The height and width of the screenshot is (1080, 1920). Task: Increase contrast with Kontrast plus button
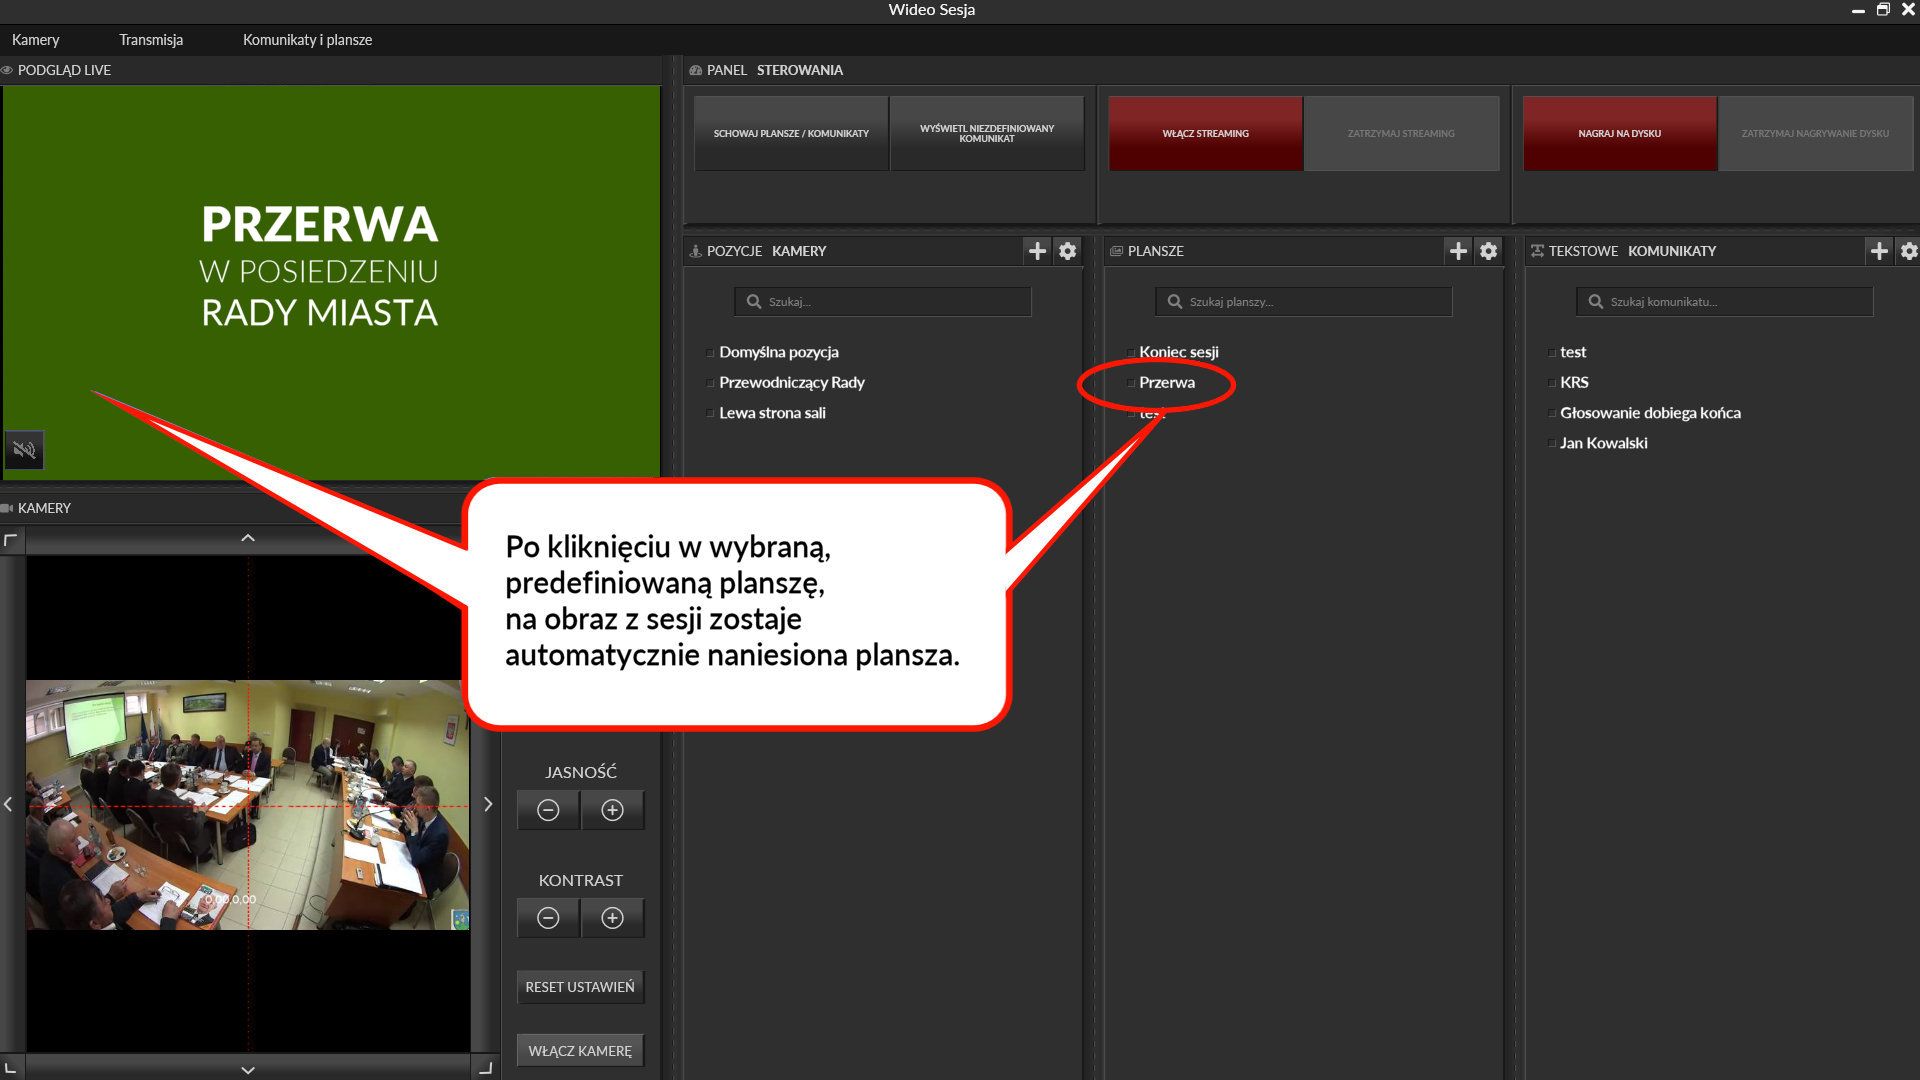(612, 918)
